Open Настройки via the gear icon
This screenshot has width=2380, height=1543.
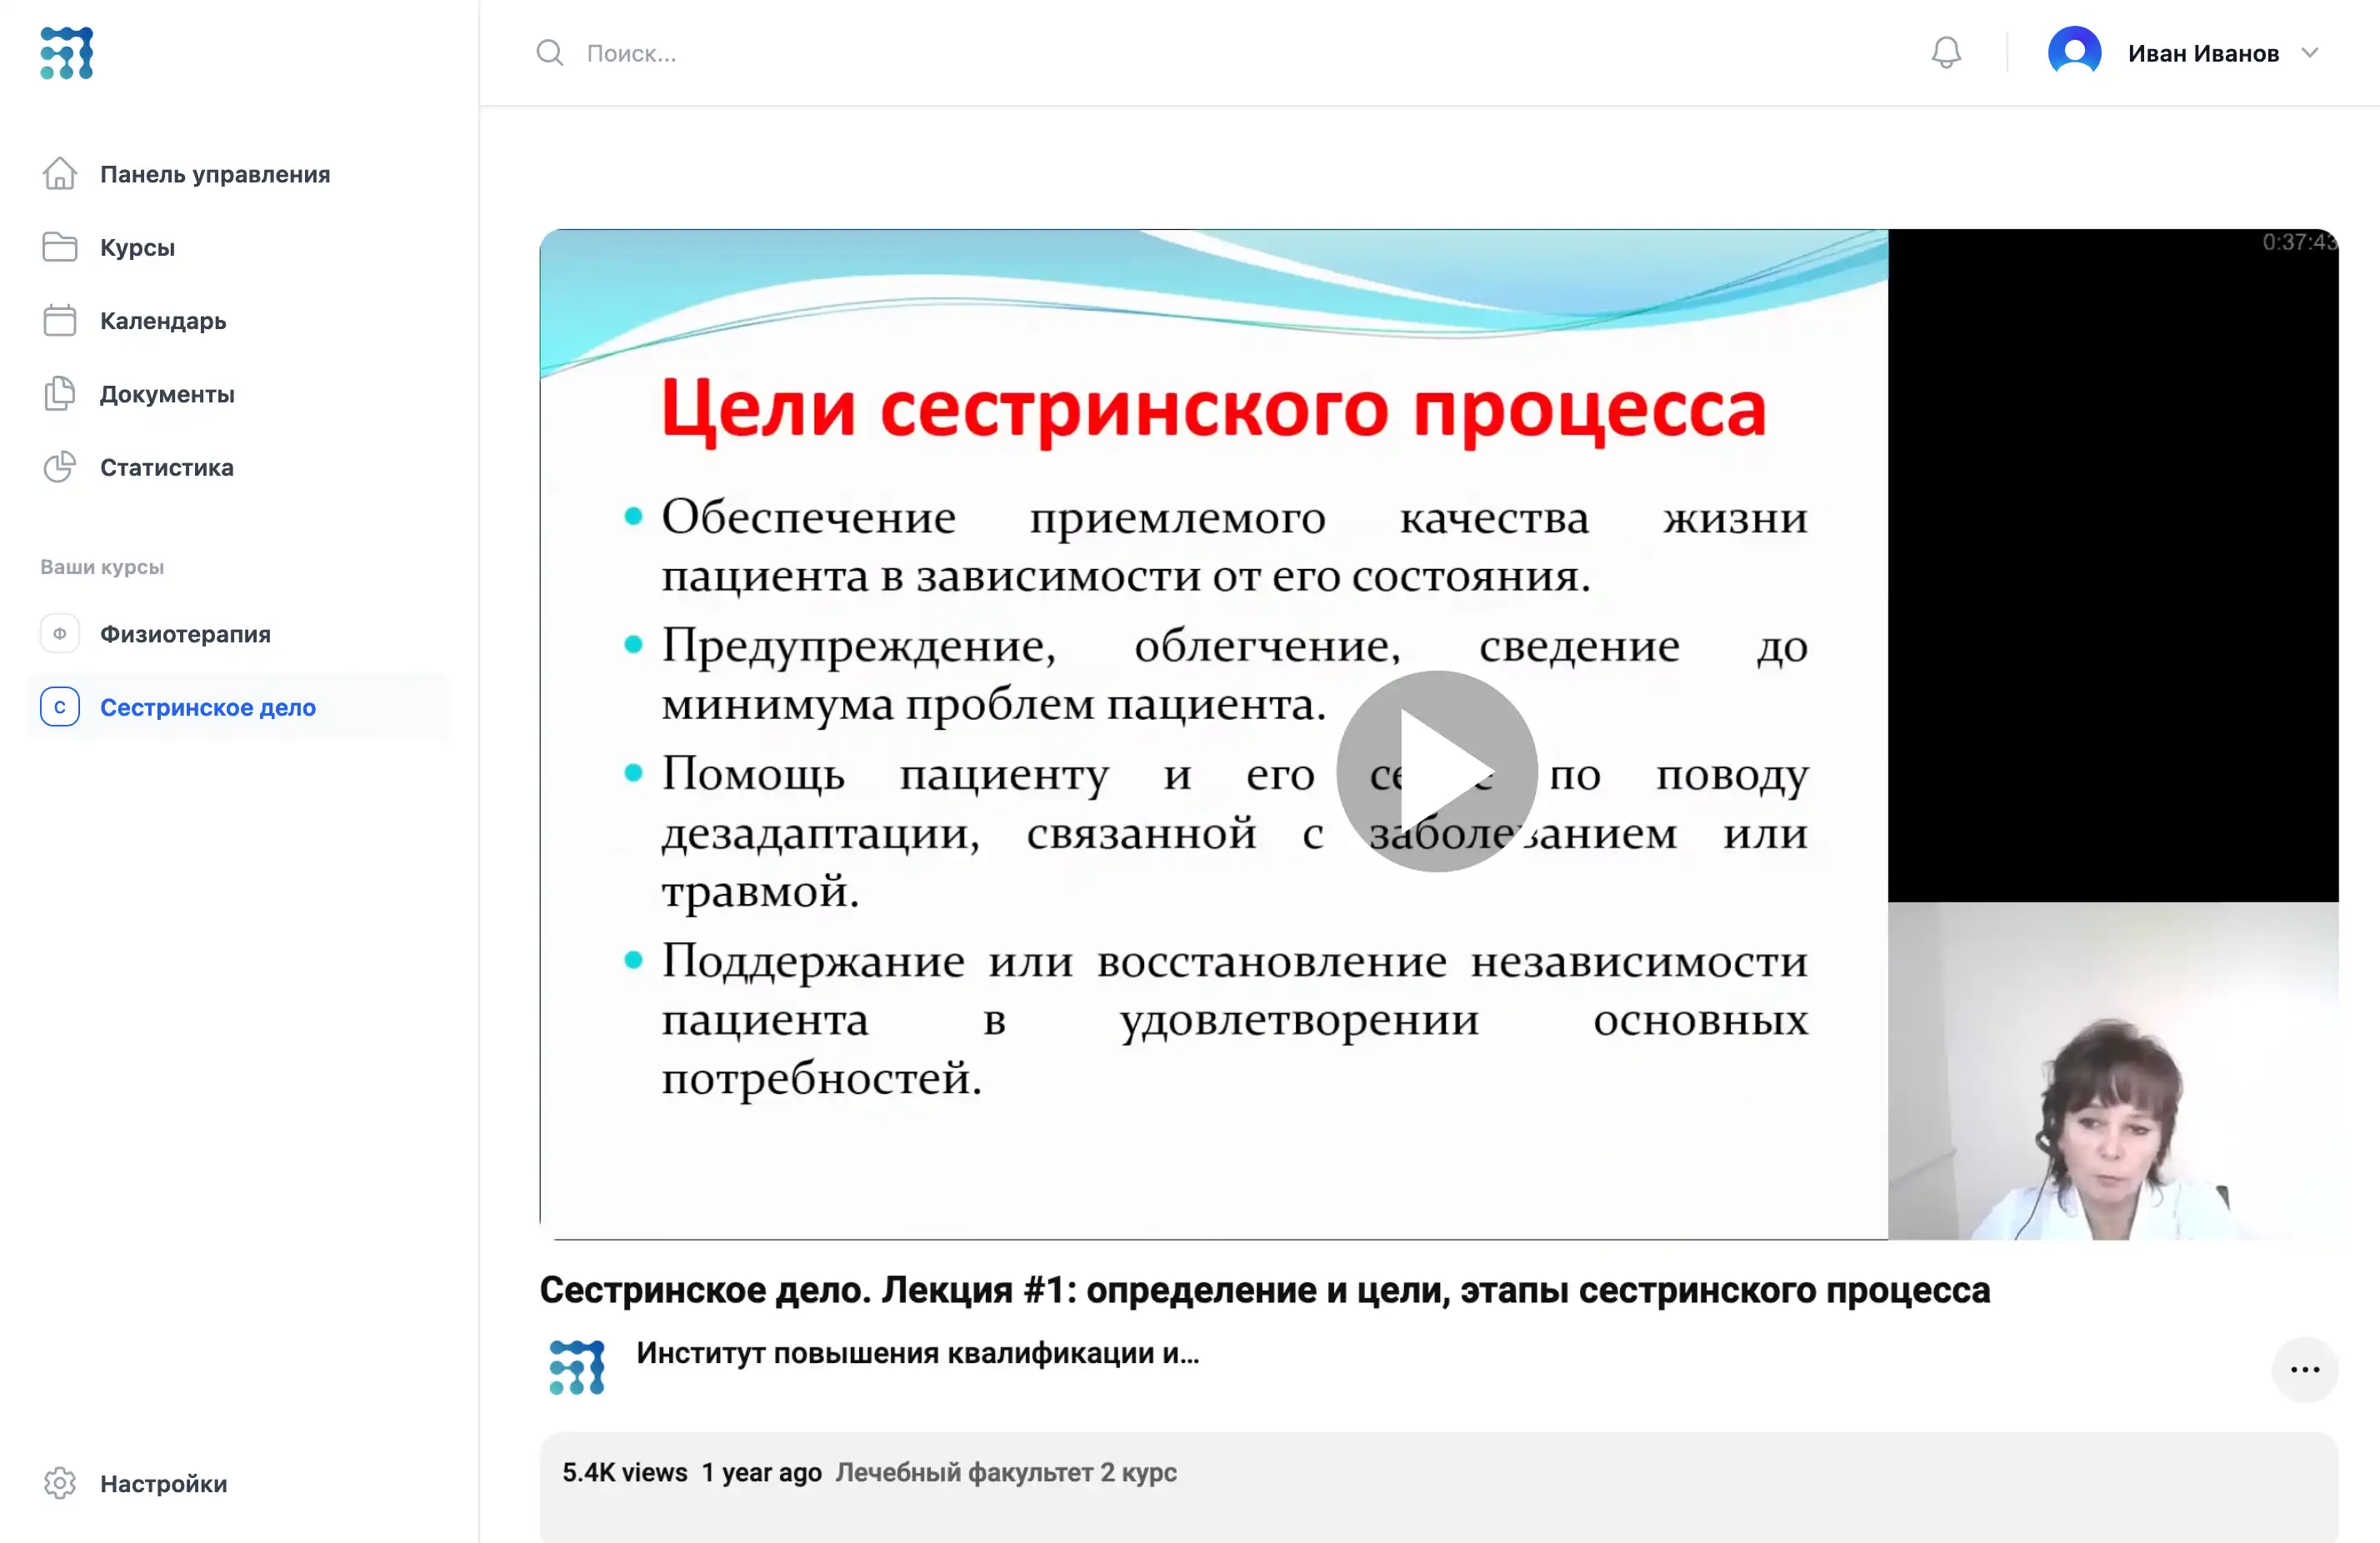[x=59, y=1483]
